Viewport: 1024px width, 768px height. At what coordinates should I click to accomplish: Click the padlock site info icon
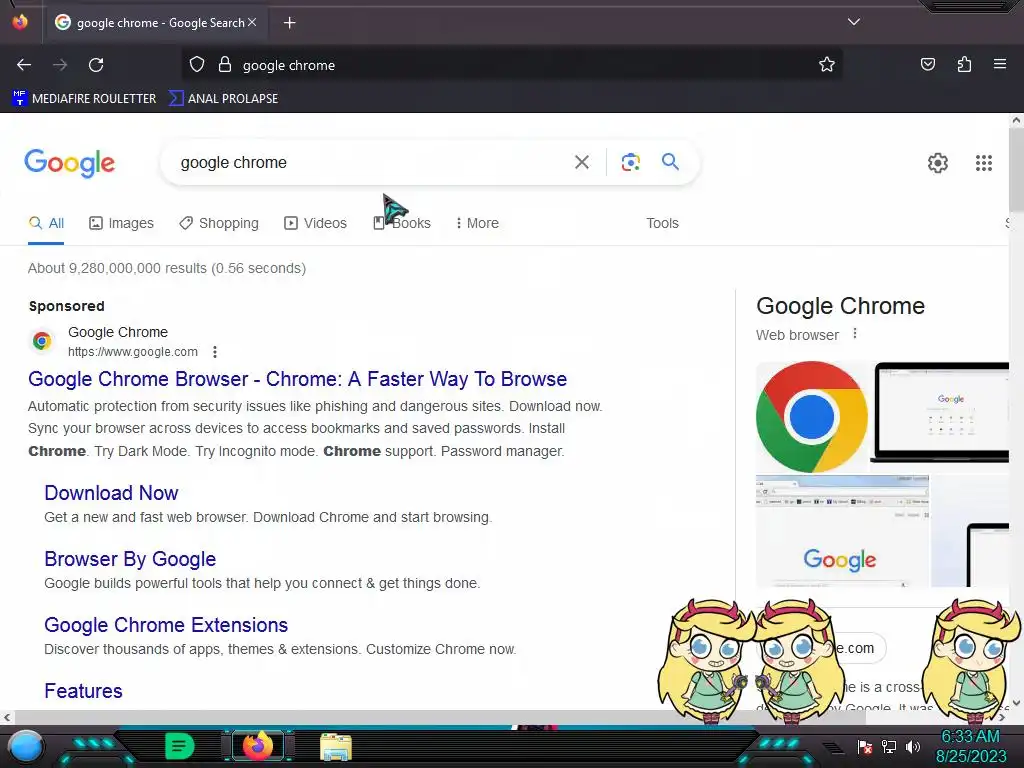tap(225, 65)
